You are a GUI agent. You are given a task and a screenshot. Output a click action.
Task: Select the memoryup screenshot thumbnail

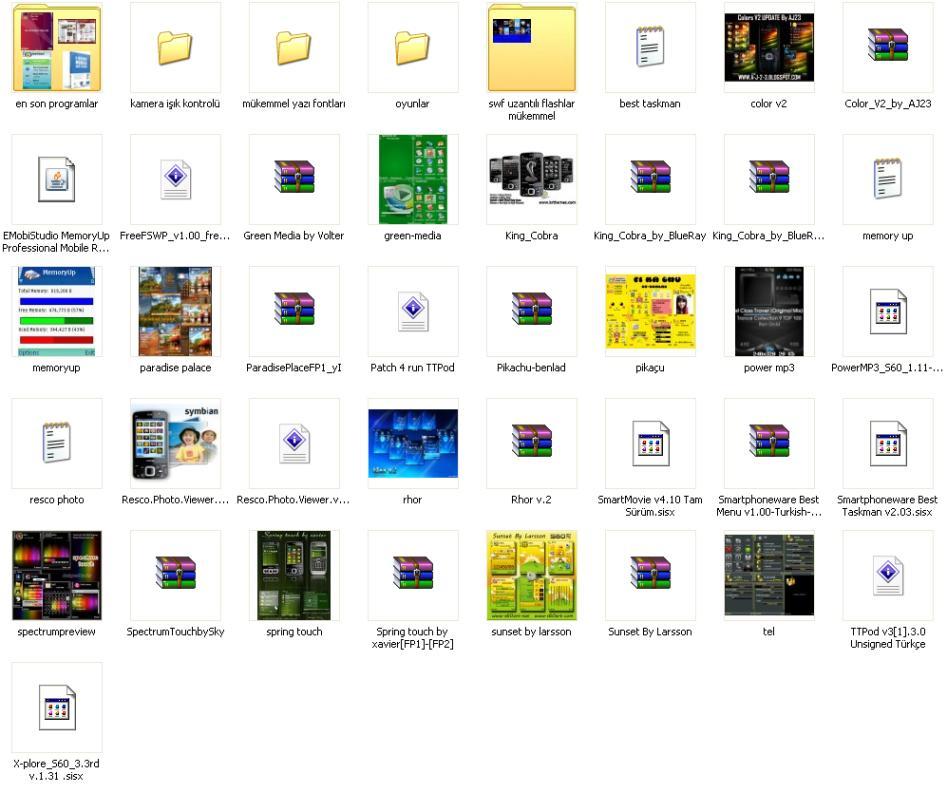point(57,312)
